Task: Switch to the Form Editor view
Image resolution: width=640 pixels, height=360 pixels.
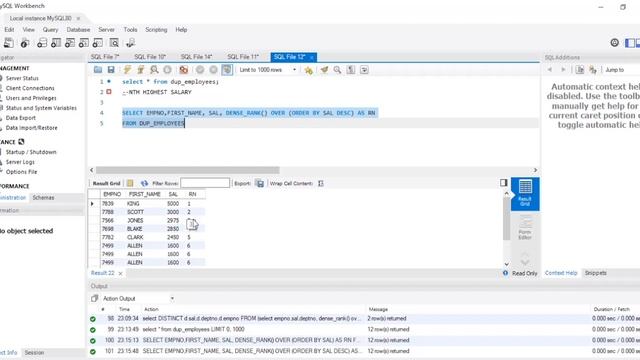Action: pyautogui.click(x=525, y=228)
